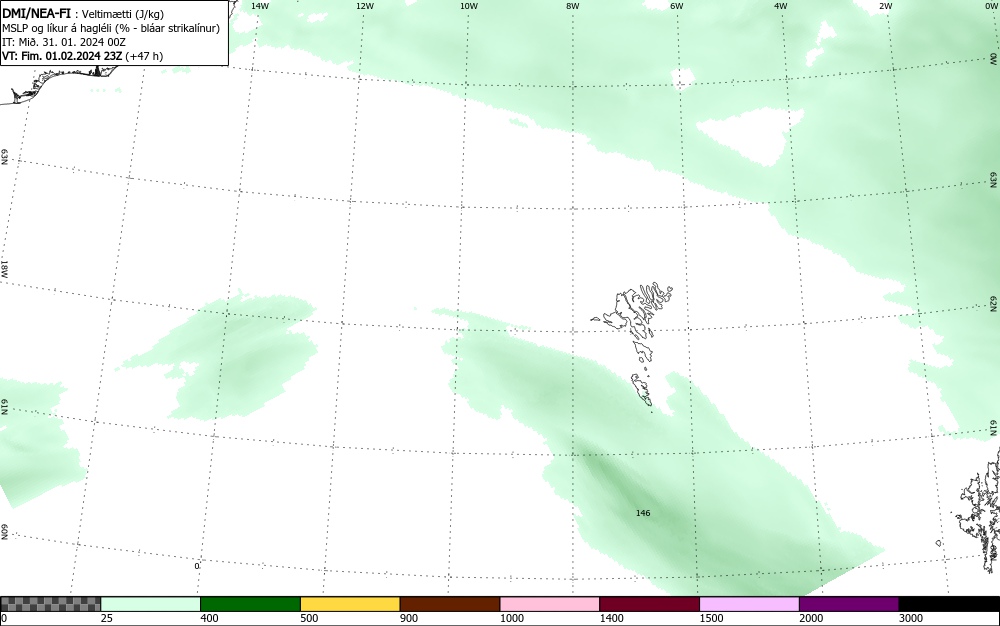This screenshot has height=626, width=1000.
Task: Click the DMI/NEA-FI title text
Action: [36, 13]
